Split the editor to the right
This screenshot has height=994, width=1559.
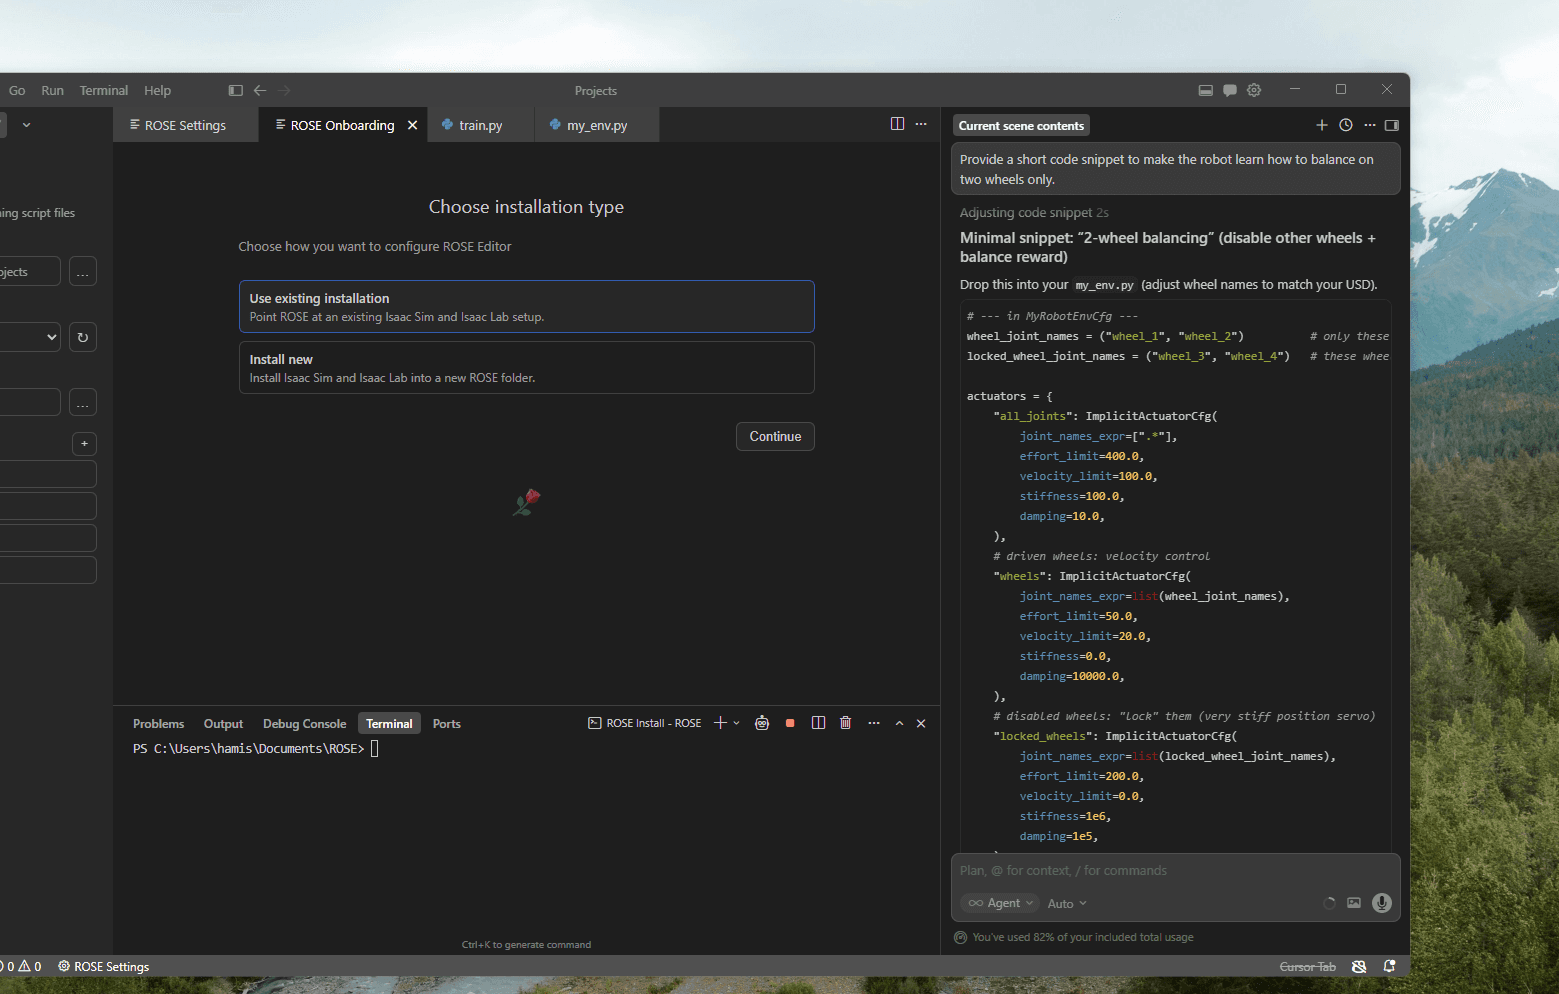pyautogui.click(x=897, y=124)
